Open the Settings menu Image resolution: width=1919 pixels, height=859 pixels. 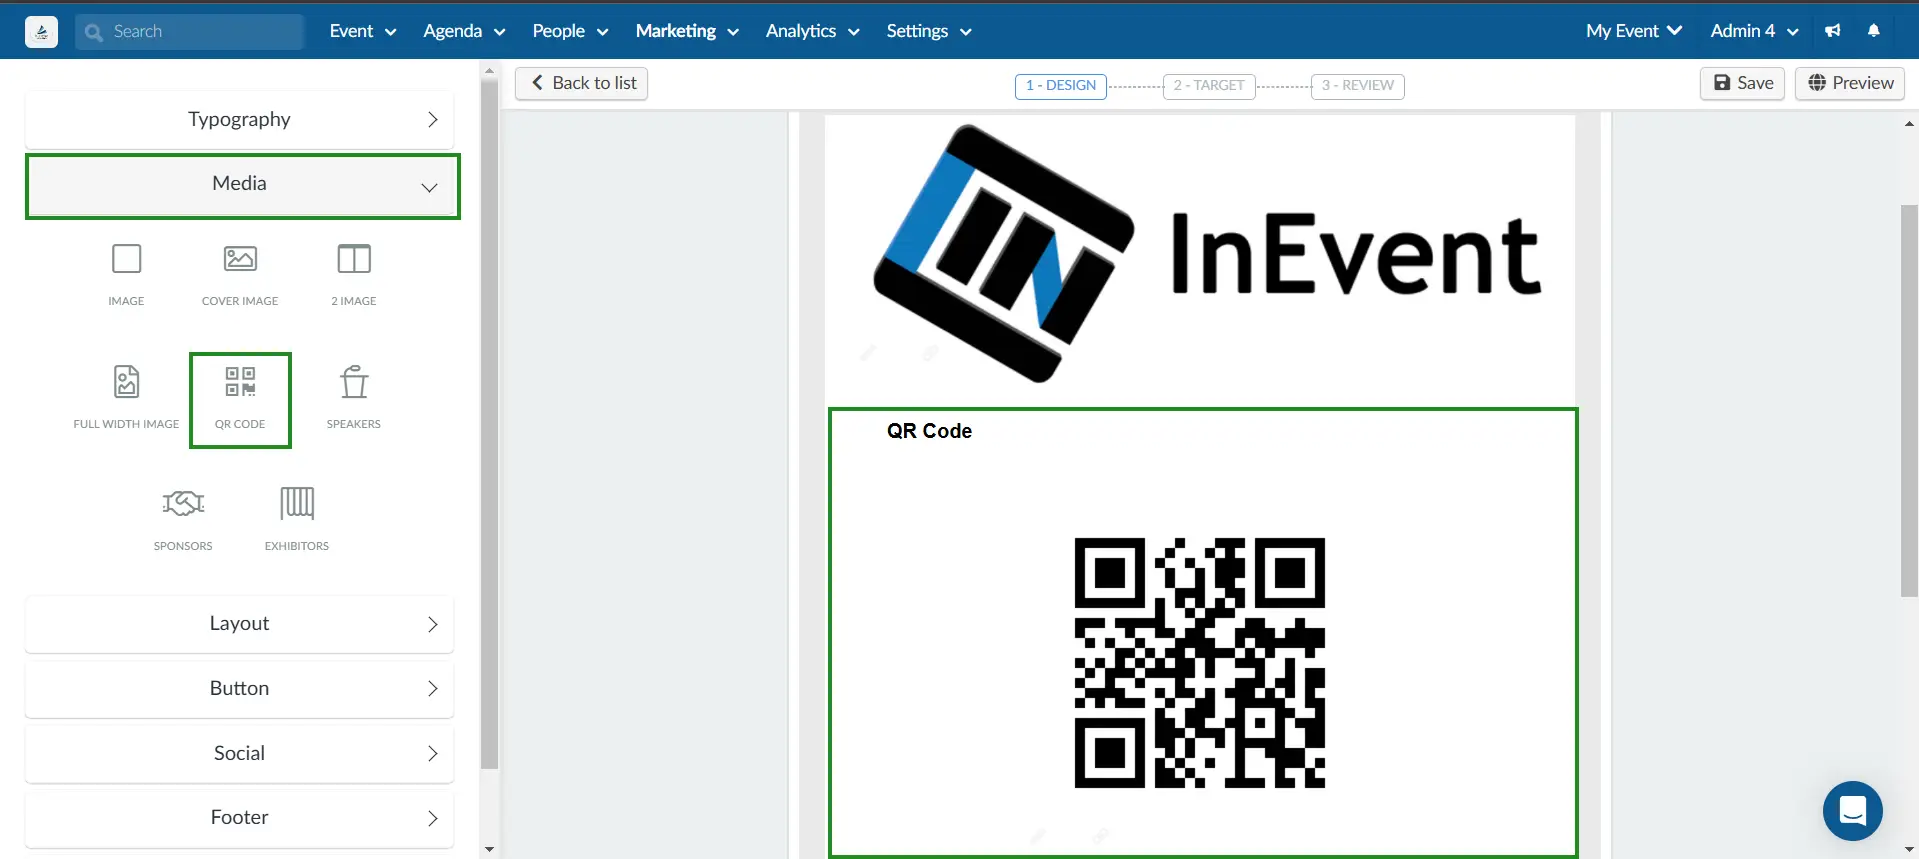929,31
